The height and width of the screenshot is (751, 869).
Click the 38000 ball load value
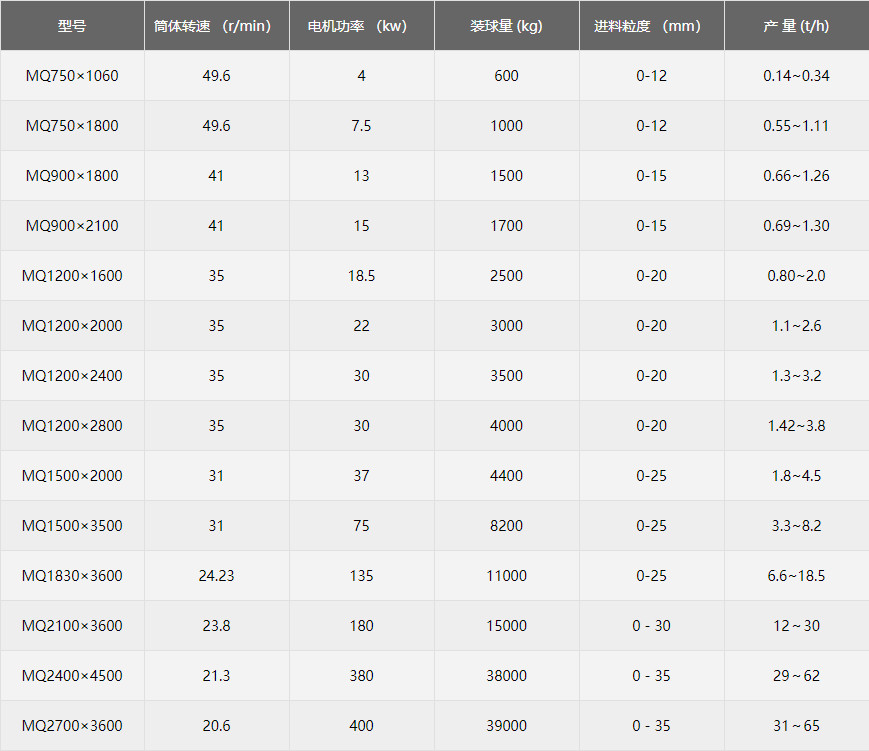pos(506,676)
